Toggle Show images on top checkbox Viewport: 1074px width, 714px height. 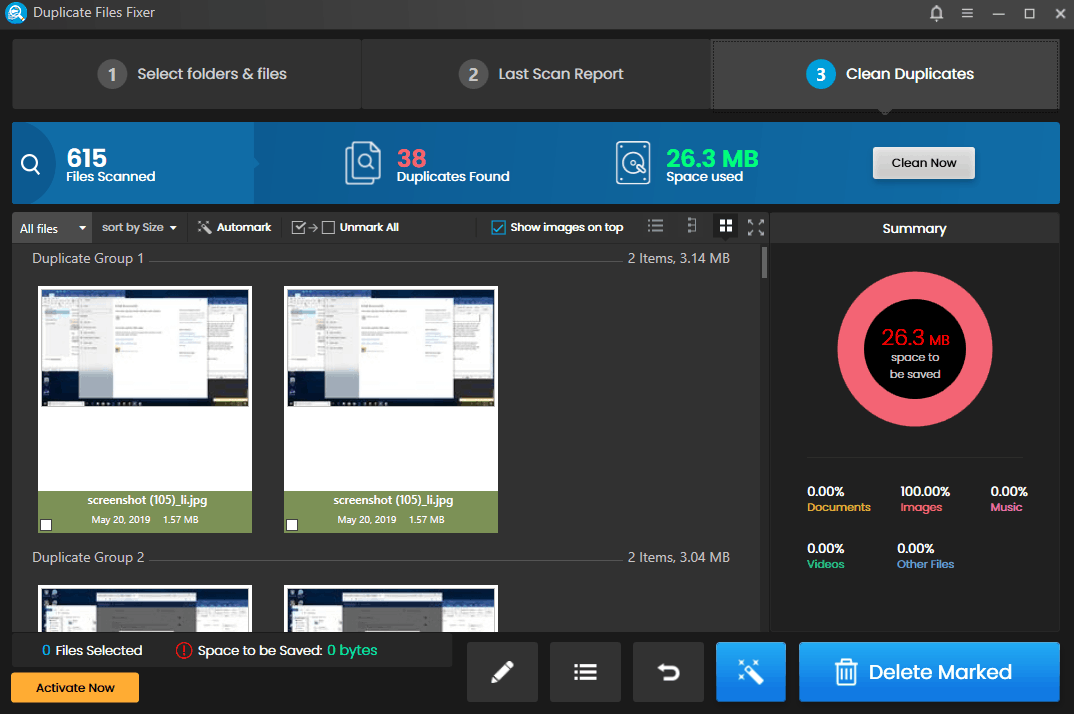tap(499, 227)
